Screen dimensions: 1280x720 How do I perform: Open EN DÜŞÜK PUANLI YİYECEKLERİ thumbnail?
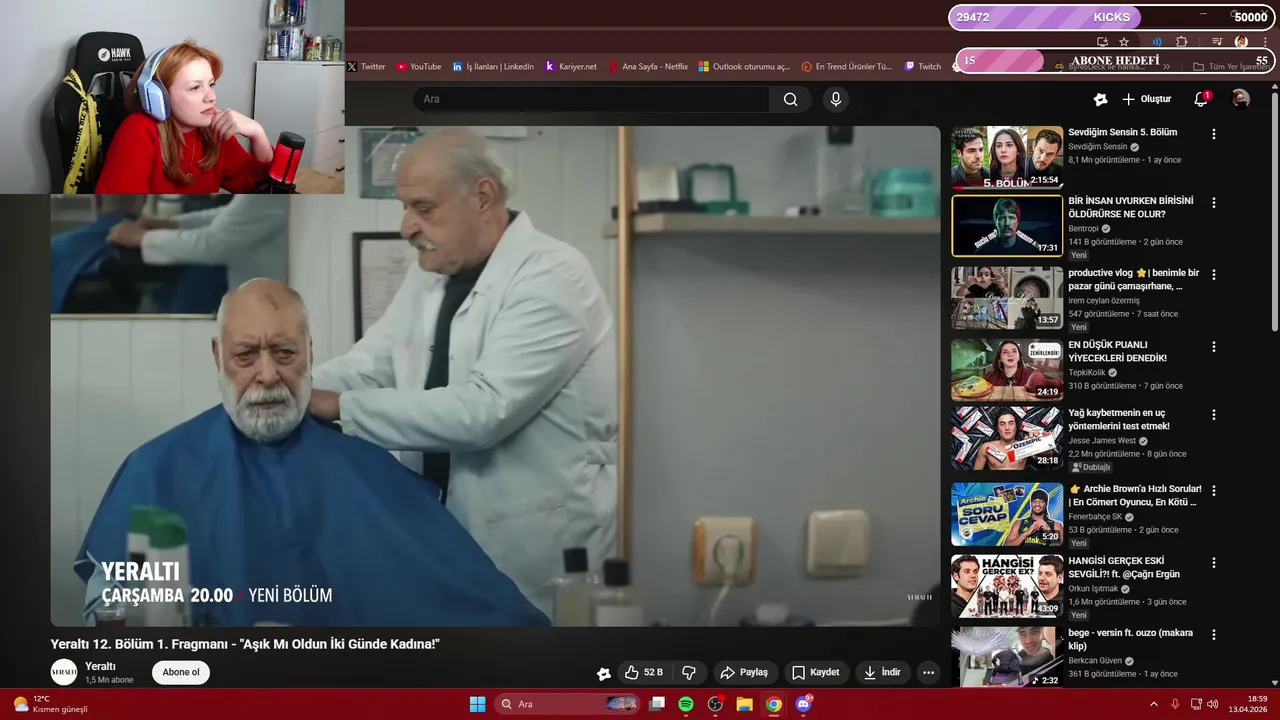1007,370
